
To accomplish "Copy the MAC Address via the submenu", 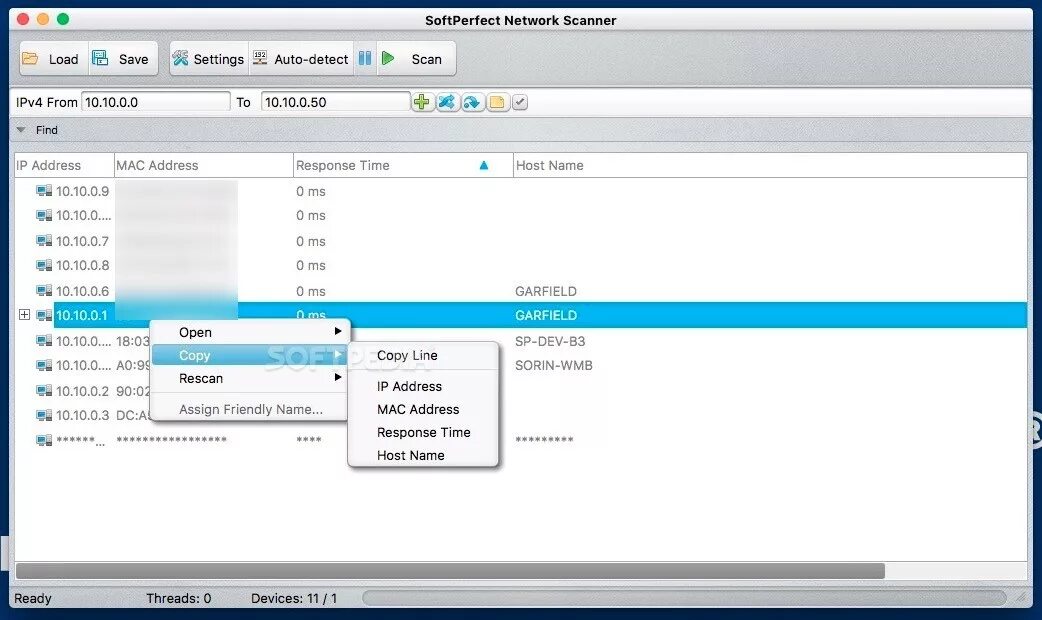I will (x=423, y=409).
